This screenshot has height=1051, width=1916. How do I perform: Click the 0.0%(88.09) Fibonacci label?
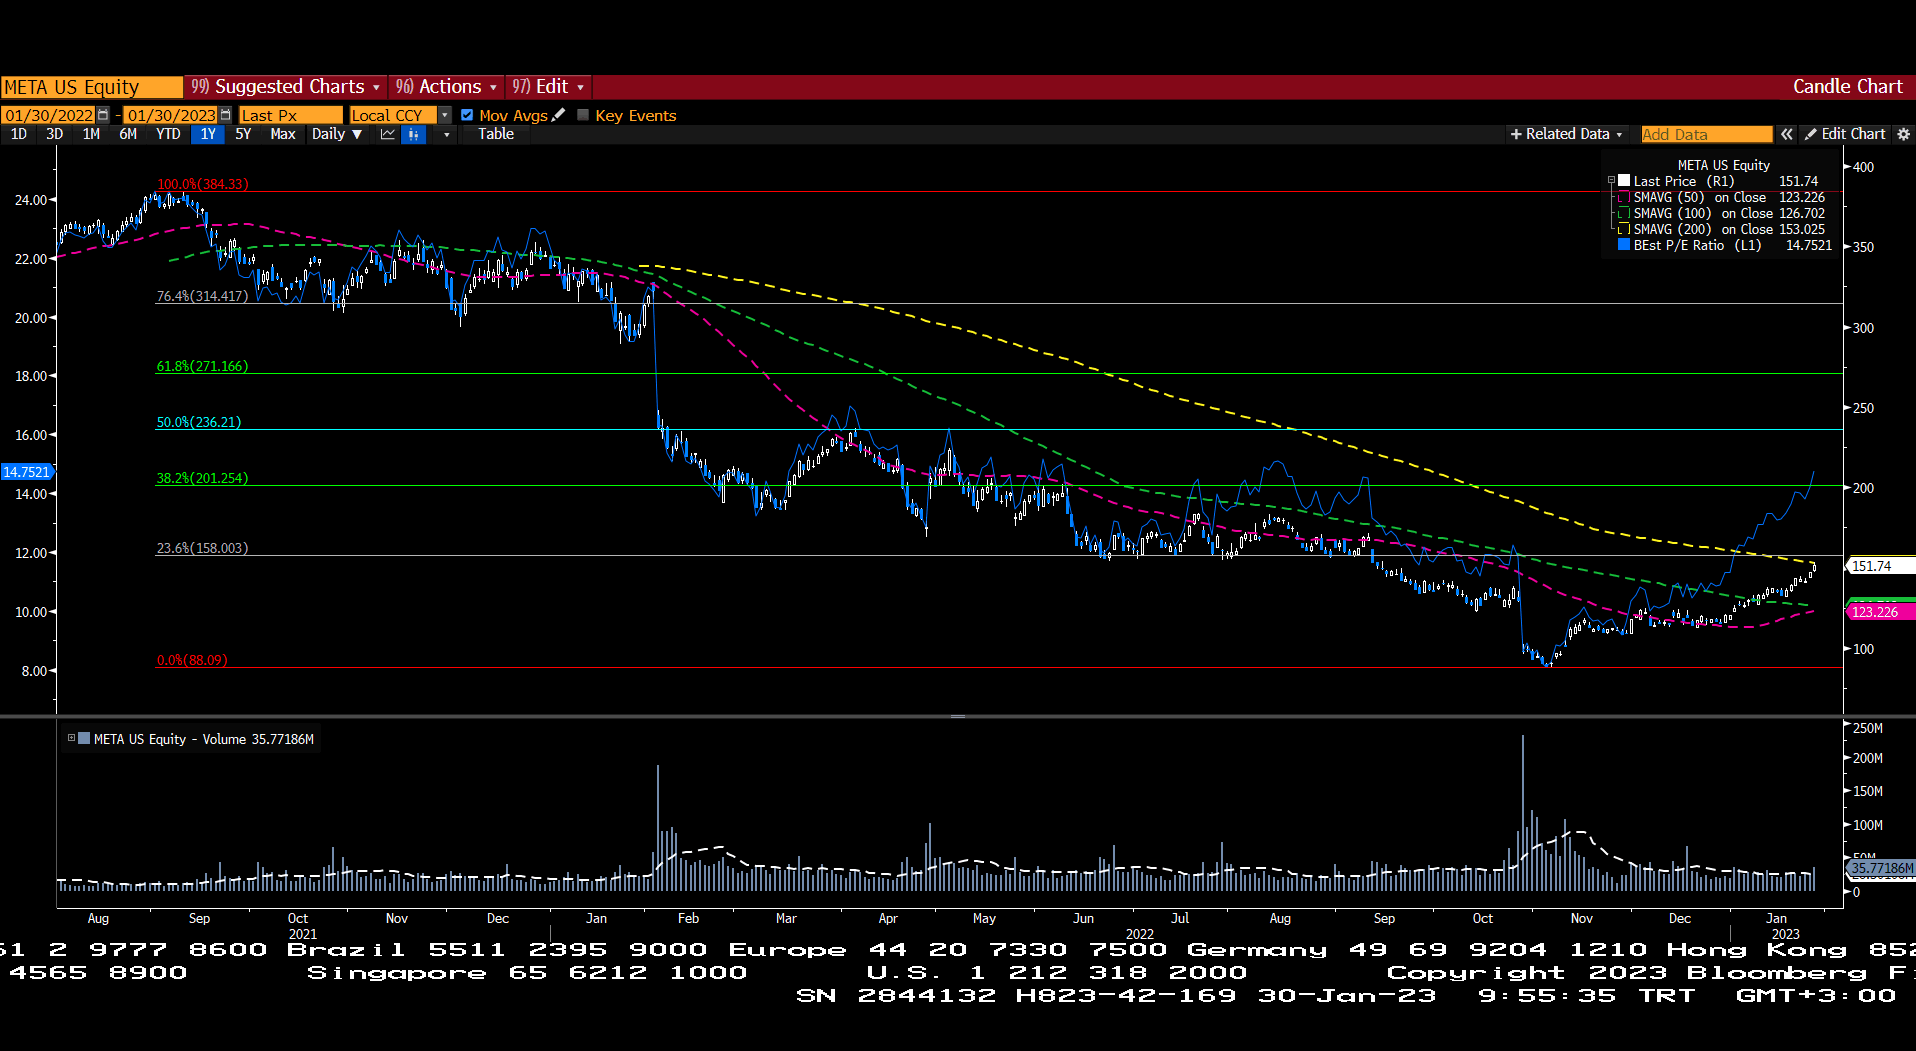pyautogui.click(x=192, y=660)
